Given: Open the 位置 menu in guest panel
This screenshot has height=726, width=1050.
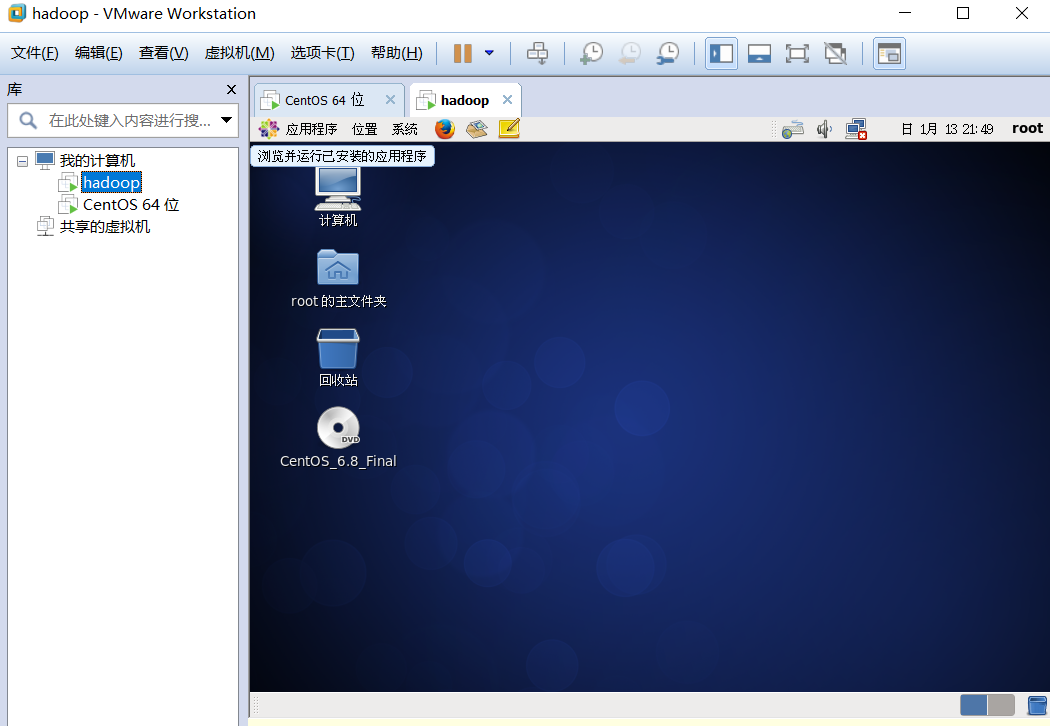Looking at the screenshot, I should (x=364, y=129).
